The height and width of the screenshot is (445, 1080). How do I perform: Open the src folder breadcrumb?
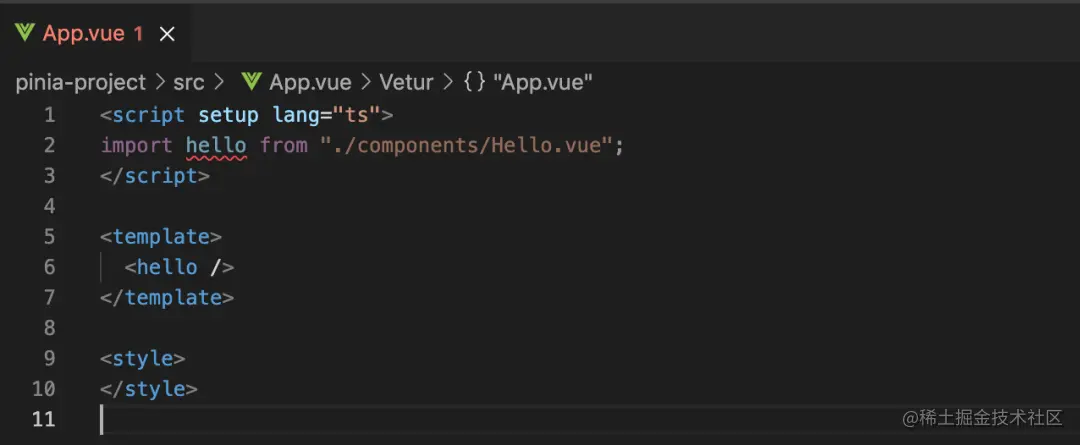coord(189,83)
